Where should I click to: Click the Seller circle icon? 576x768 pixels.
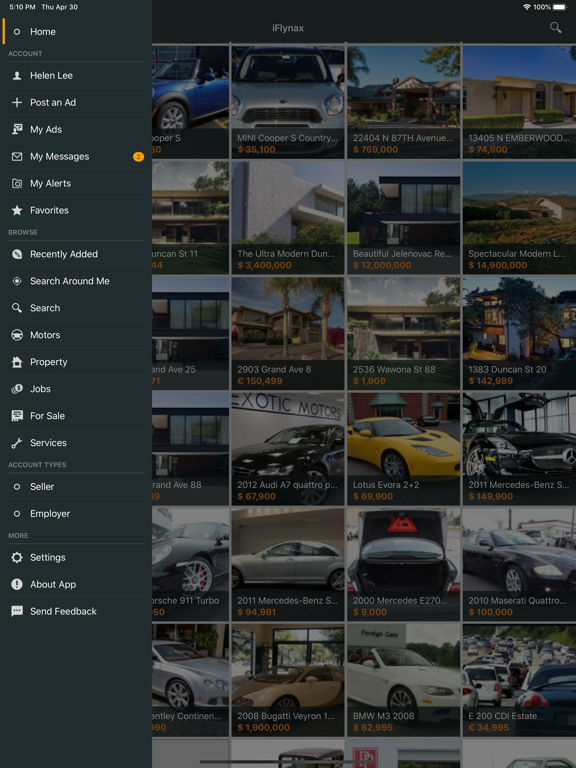(17, 487)
